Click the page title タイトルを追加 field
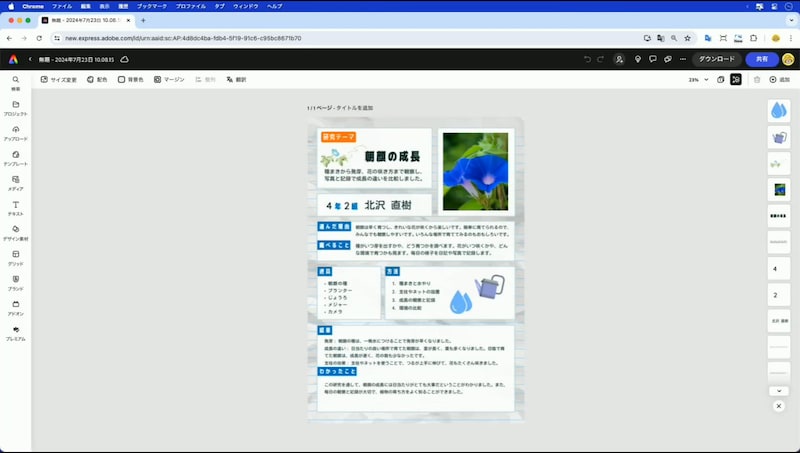 [x=354, y=108]
